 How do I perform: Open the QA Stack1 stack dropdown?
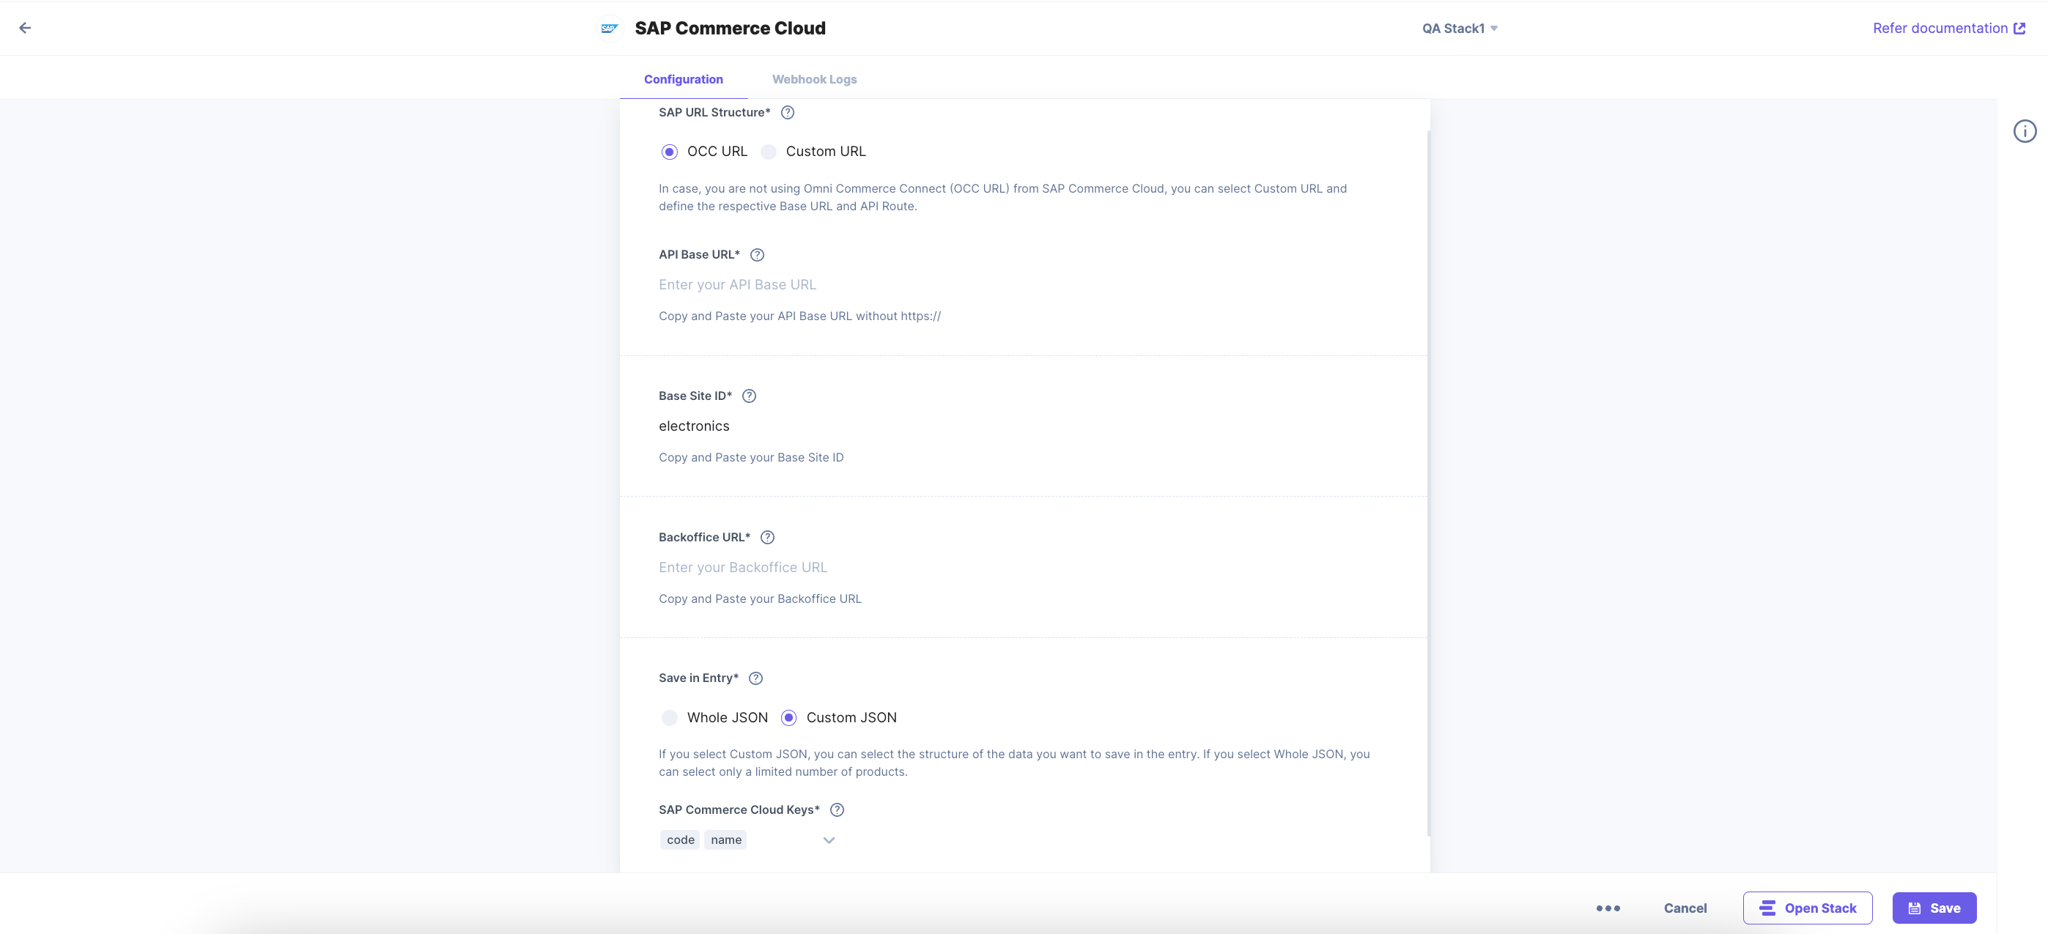1459,28
